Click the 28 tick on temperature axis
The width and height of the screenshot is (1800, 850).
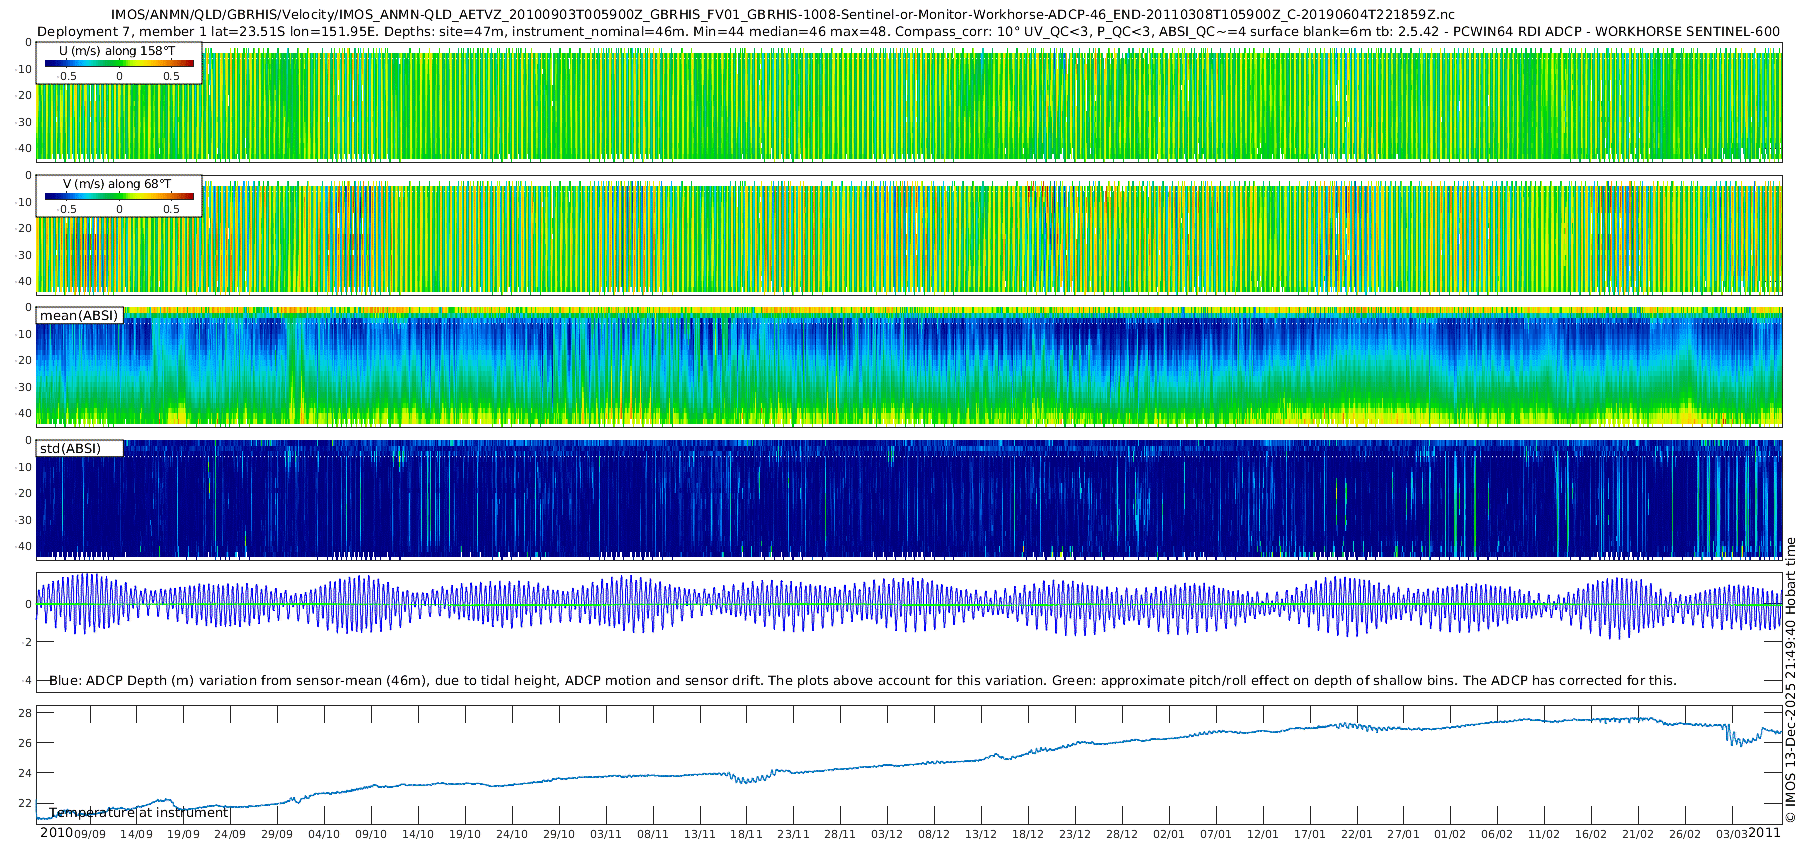(25, 713)
